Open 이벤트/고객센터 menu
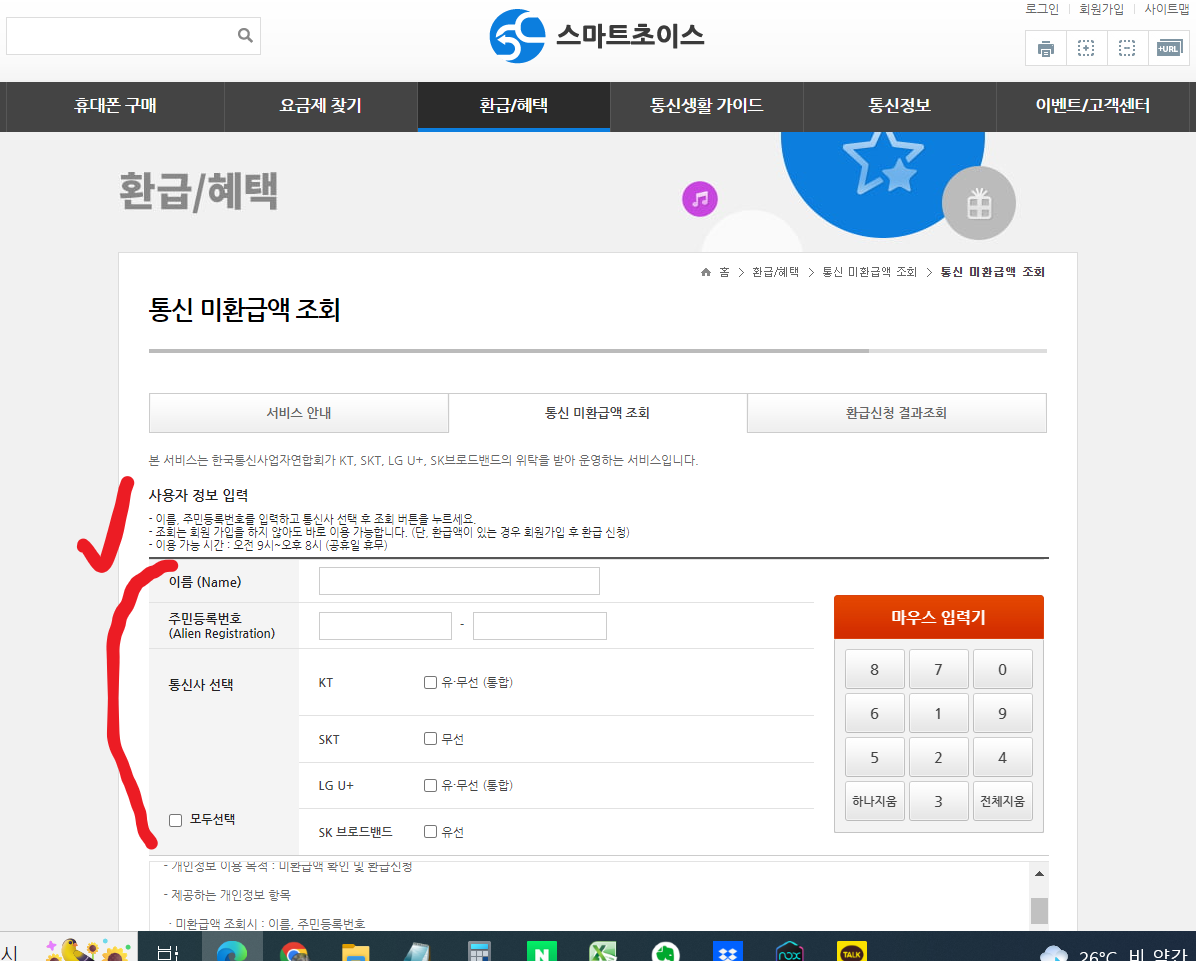The height and width of the screenshot is (961, 1196). click(1093, 105)
